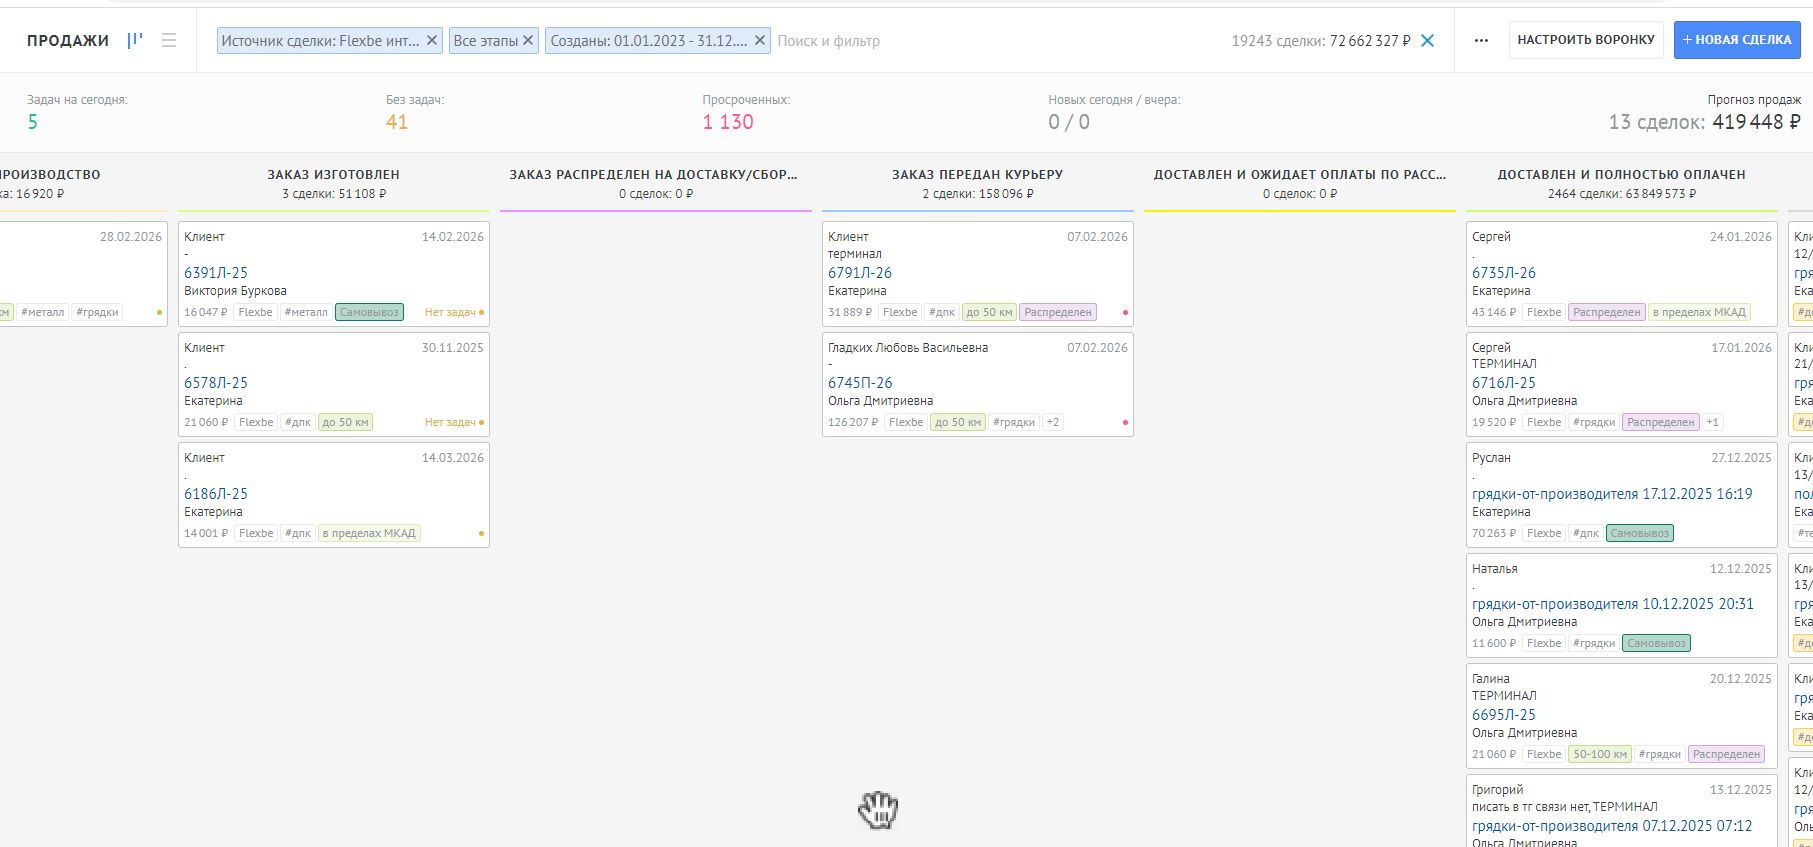Select the ЗАКАЗ ИЗГОТОВЛЕН column header
The width and height of the screenshot is (1813, 847).
pos(333,174)
